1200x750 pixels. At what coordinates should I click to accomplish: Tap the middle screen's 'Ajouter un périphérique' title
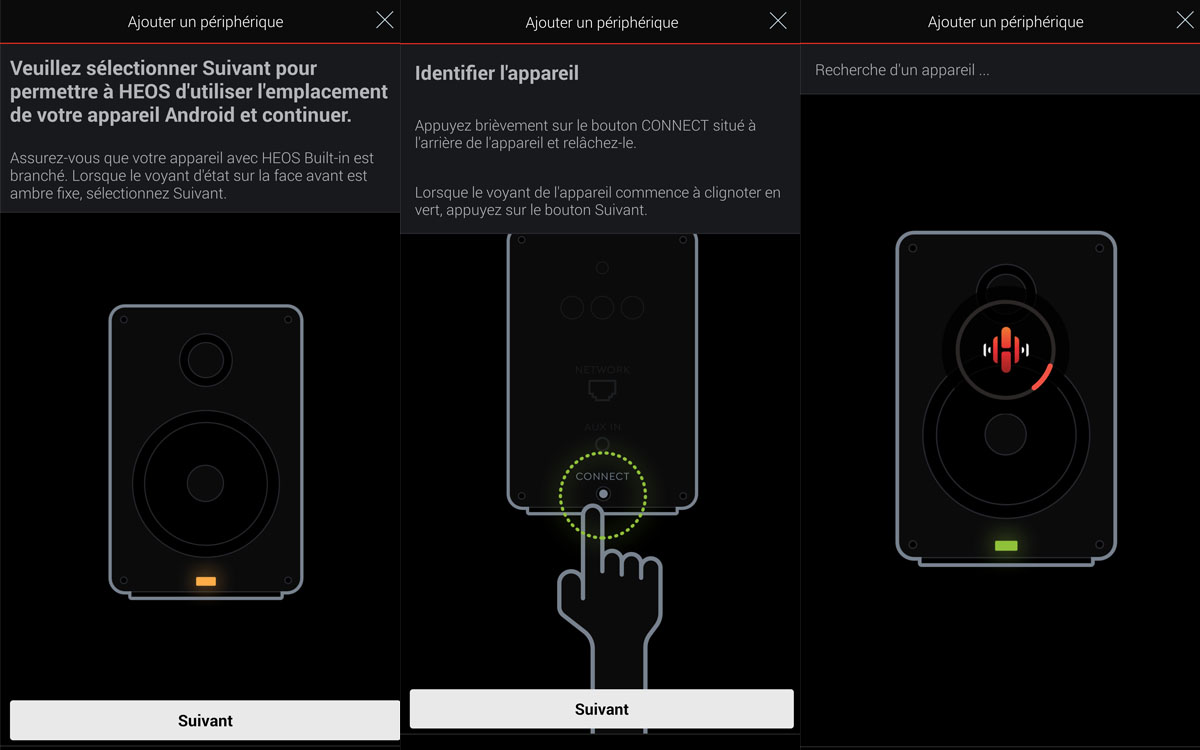pyautogui.click(x=602, y=22)
